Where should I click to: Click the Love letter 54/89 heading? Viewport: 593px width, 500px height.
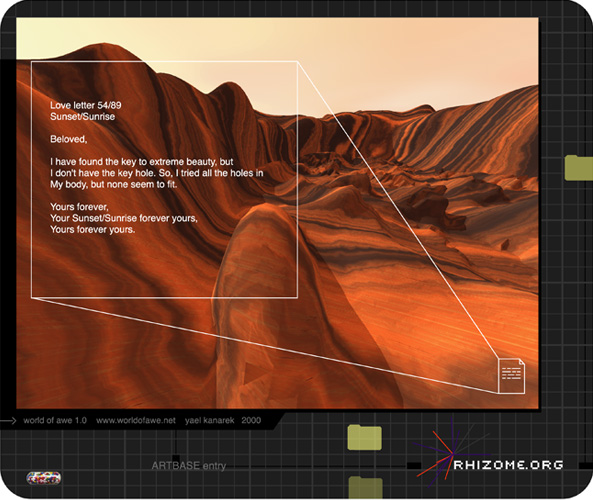pyautogui.click(x=86, y=105)
